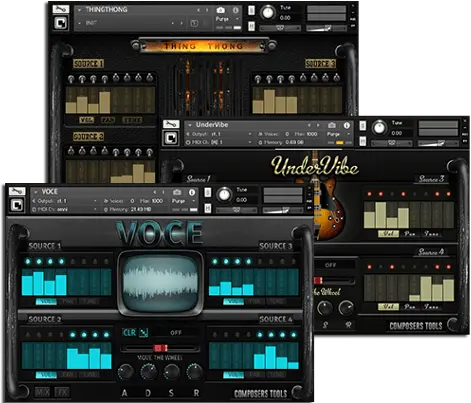This screenshot has height=403, width=471.
Task: Select the VOL tab under VOCE Source 1
Action: [46, 302]
